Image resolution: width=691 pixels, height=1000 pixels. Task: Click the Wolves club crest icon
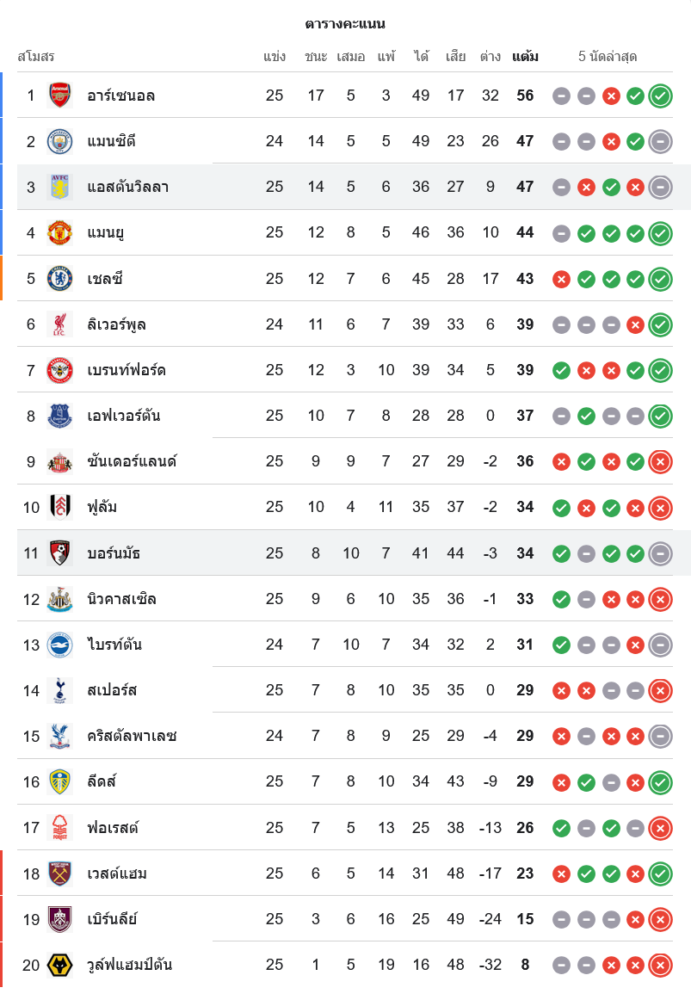[60, 965]
